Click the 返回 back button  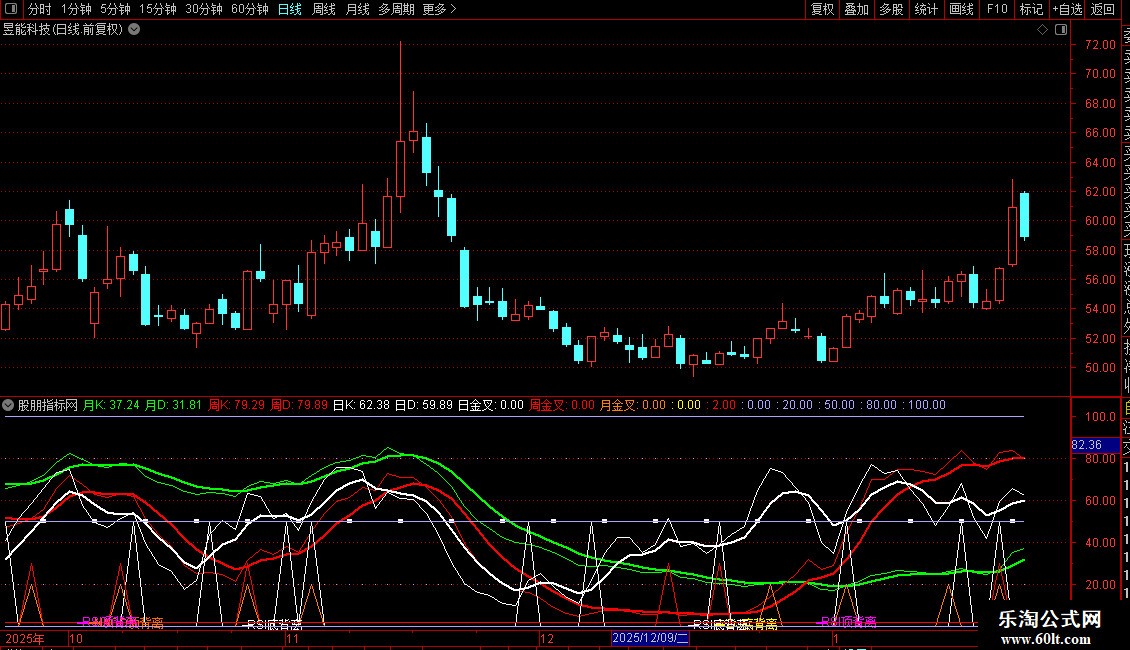click(1103, 9)
